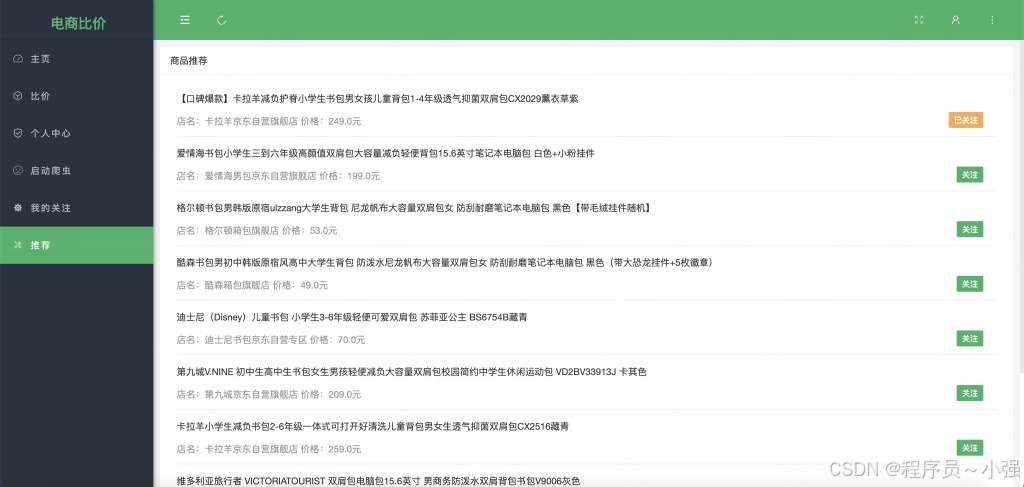Select 启动爬虫 in the sidebar
The width and height of the screenshot is (1024, 487).
[x=76, y=170]
